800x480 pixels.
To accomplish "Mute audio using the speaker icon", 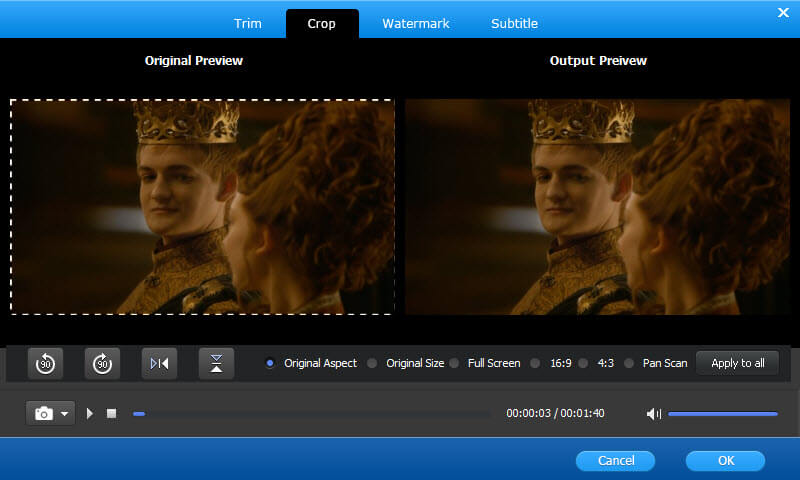I will click(653, 414).
